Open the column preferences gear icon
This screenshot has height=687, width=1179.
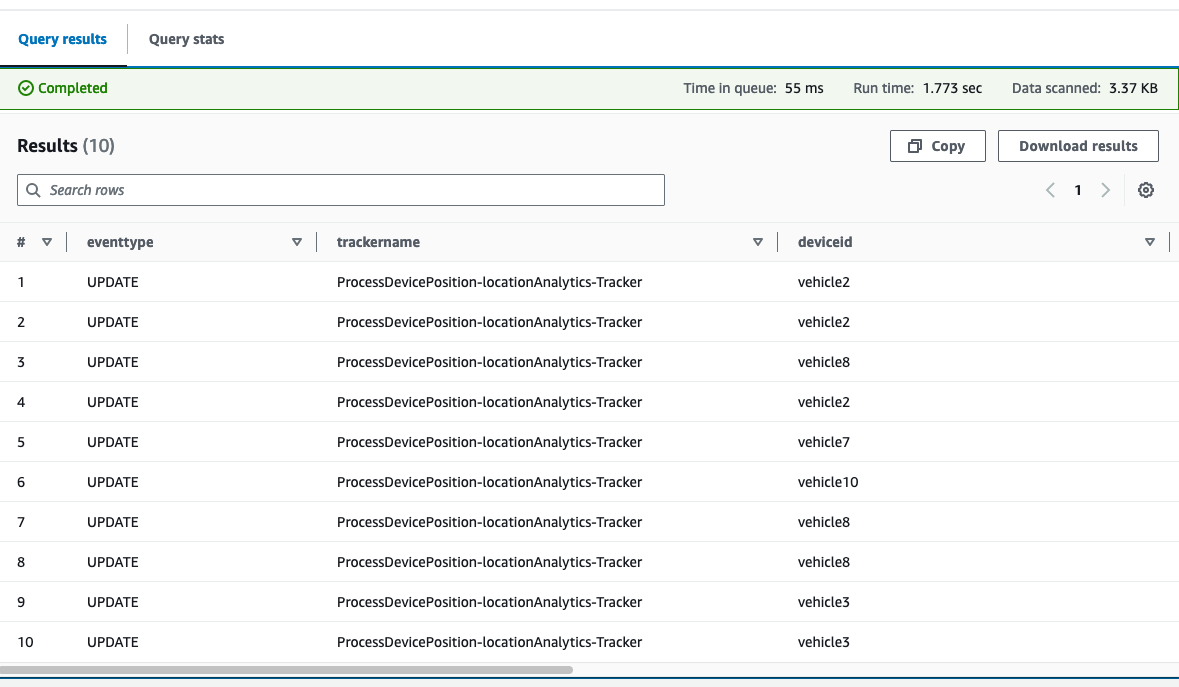1146,190
